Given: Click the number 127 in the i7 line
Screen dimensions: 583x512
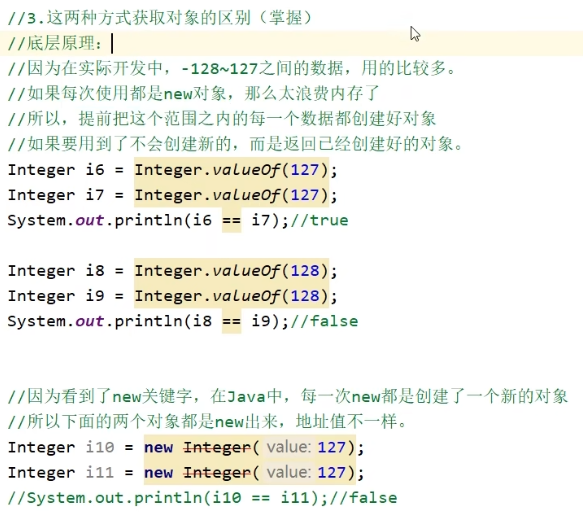Looking at the screenshot, I should tap(305, 195).
